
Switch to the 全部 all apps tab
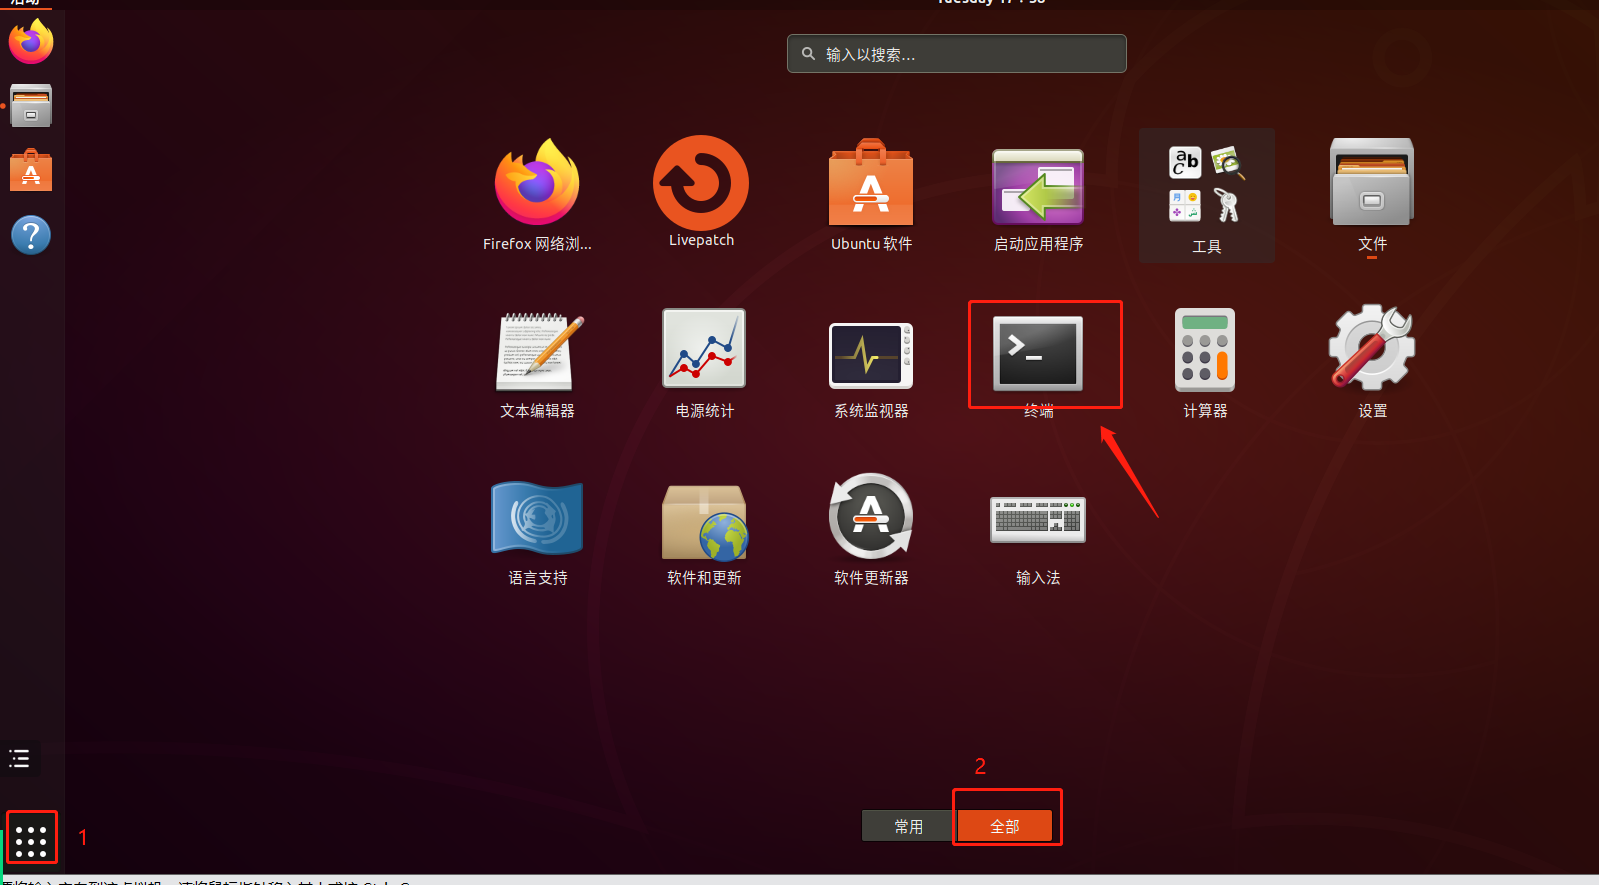click(x=1005, y=826)
